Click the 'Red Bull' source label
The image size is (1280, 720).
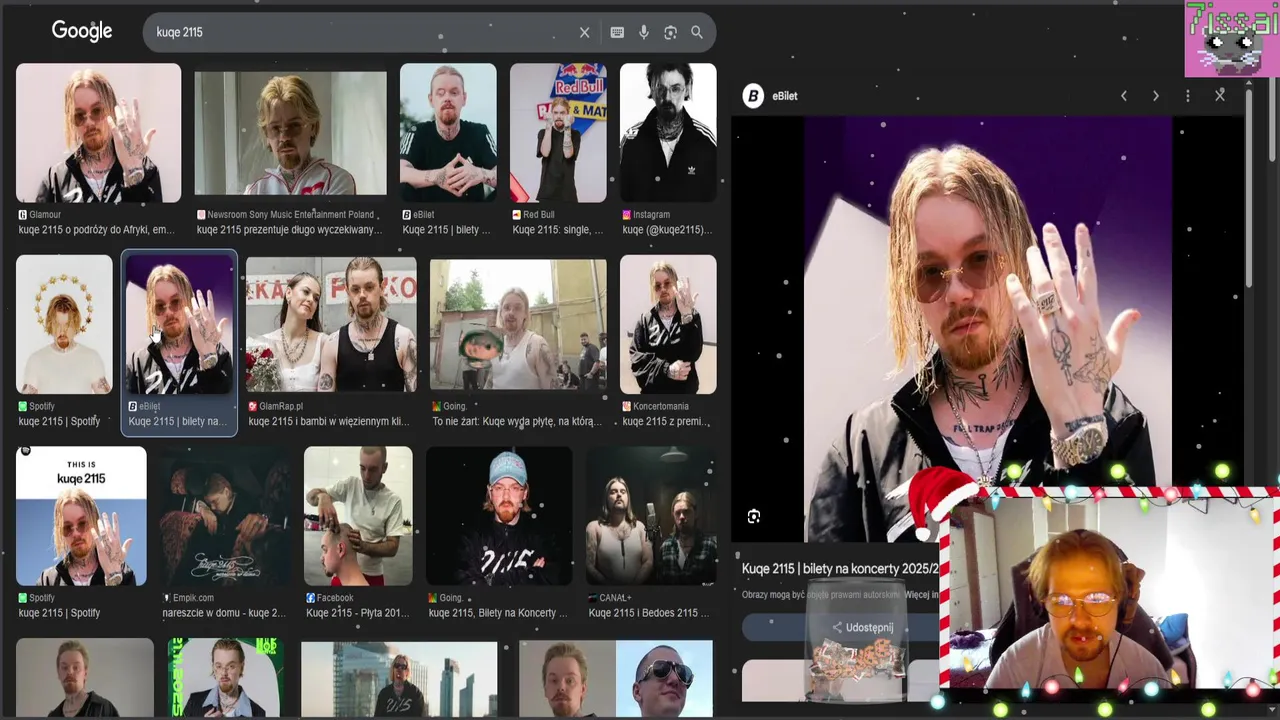click(538, 215)
